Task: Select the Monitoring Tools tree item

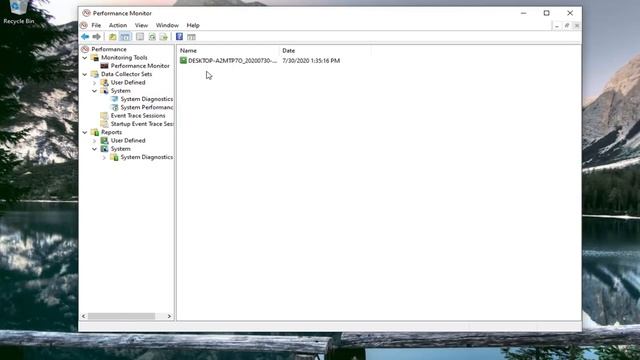Action: coord(124,58)
